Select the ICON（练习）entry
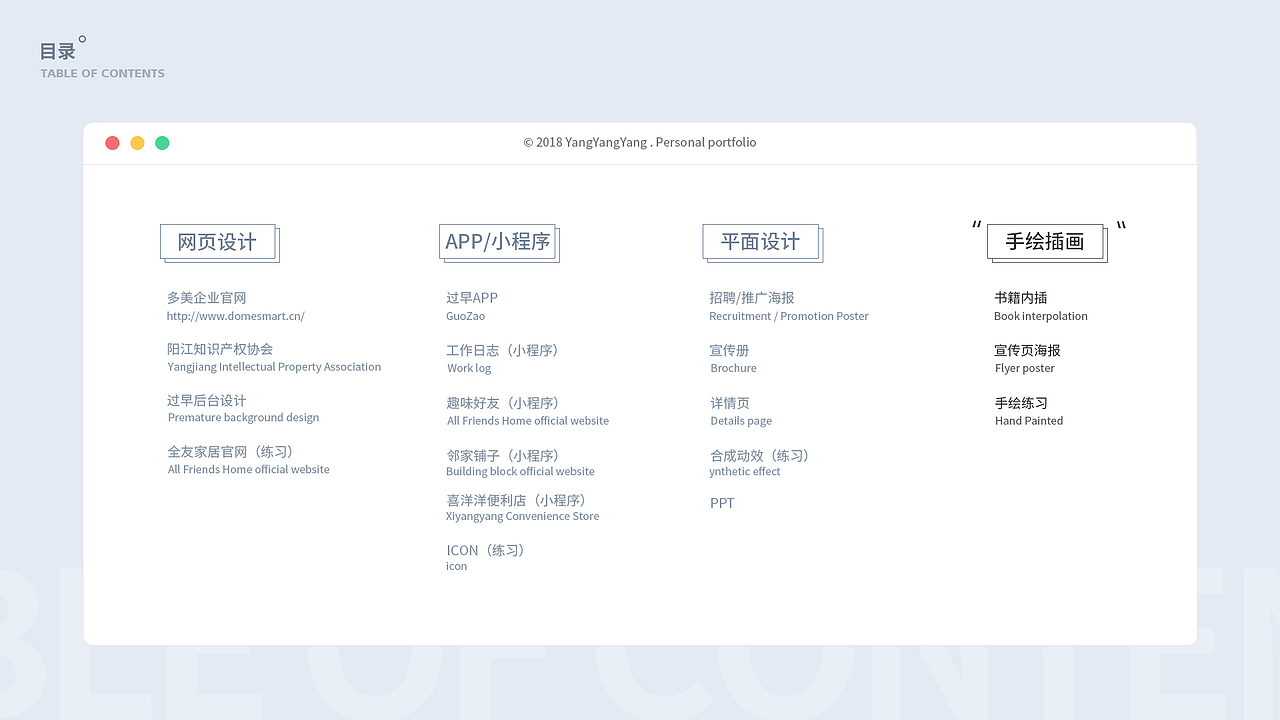 pyautogui.click(x=485, y=549)
